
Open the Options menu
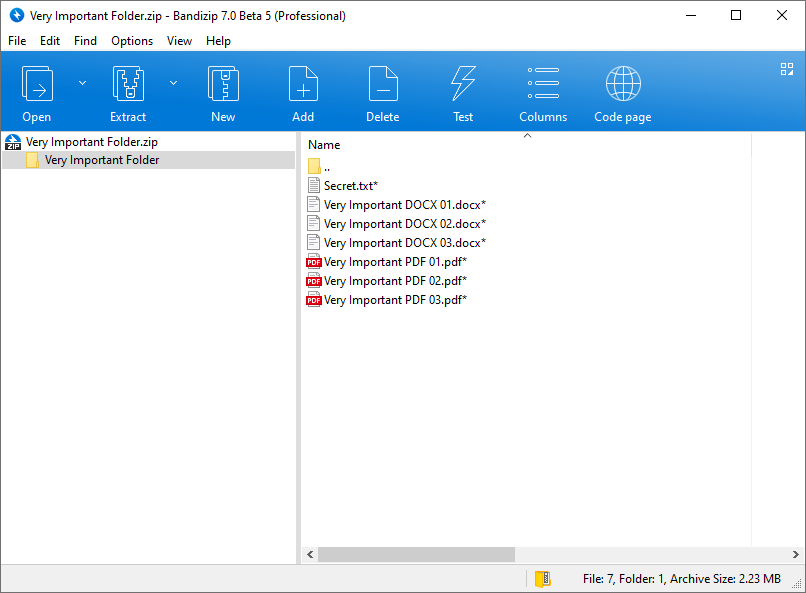point(132,41)
